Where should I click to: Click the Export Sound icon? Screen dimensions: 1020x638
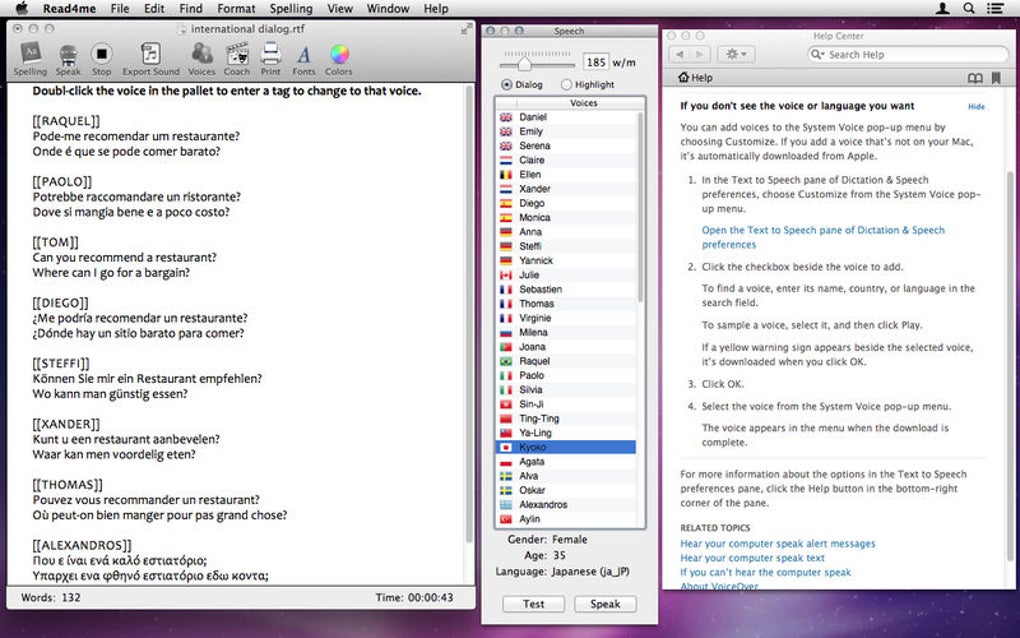click(x=151, y=55)
